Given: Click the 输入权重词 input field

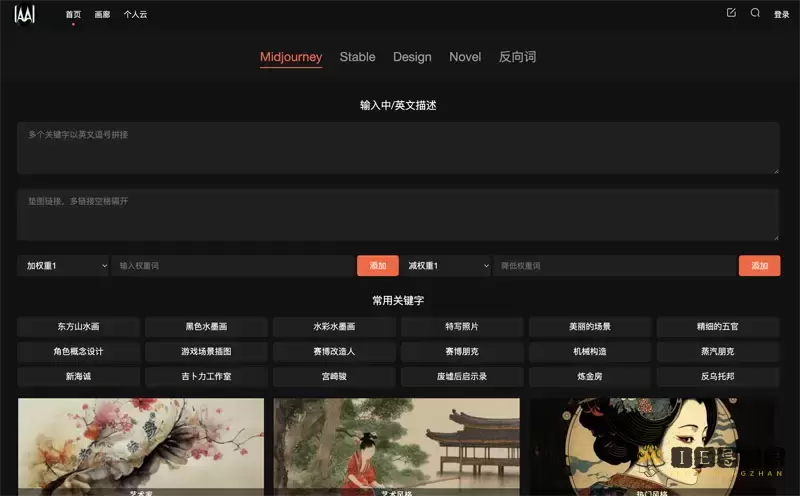Looking at the screenshot, I should (232, 266).
